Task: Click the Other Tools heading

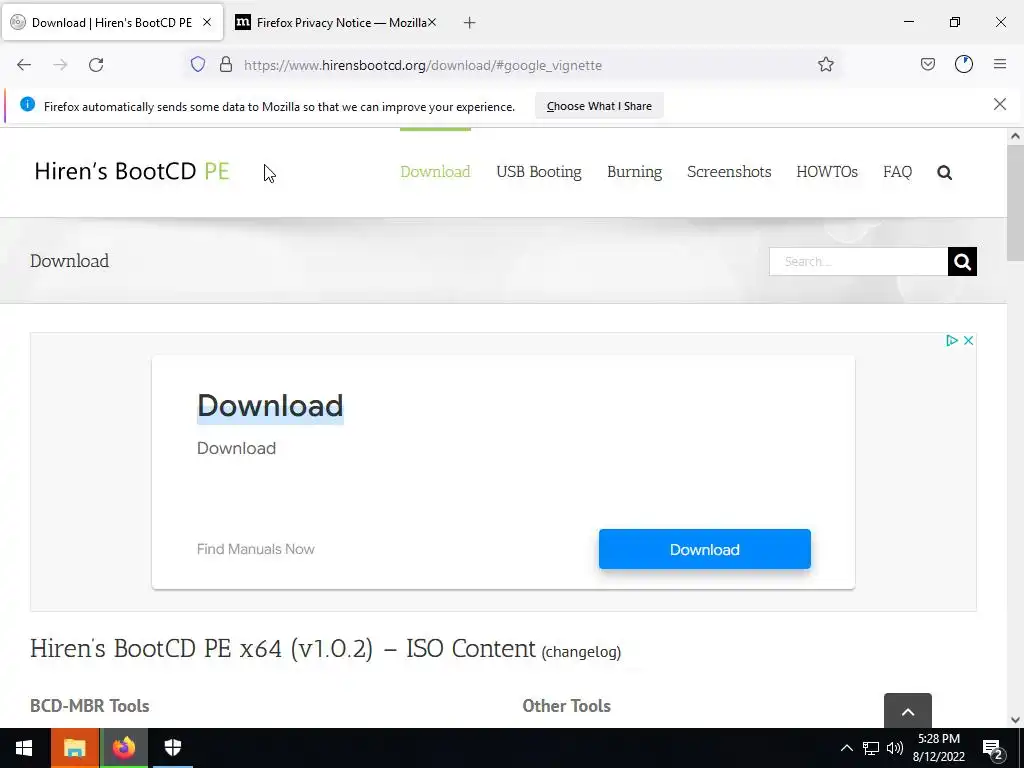Action: [x=566, y=706]
